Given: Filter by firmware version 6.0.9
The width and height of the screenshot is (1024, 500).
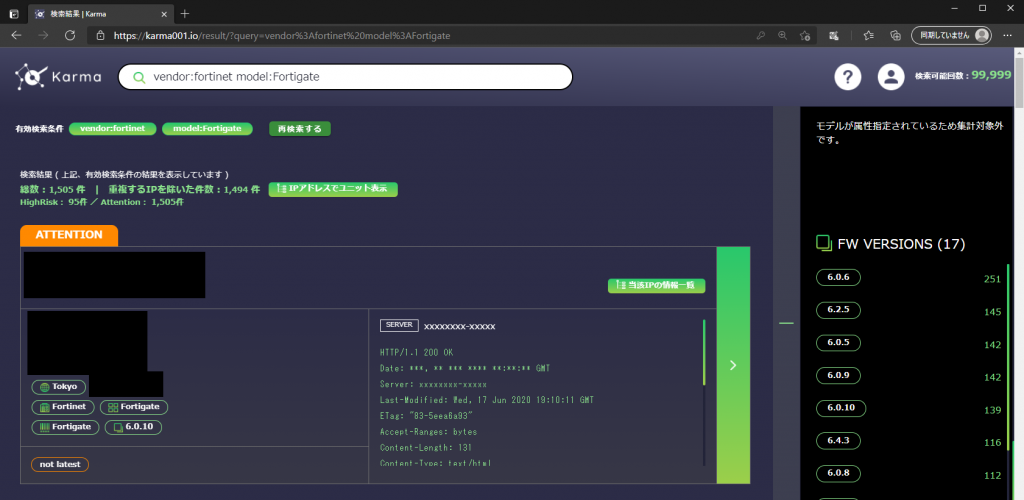Looking at the screenshot, I should pyautogui.click(x=839, y=376).
